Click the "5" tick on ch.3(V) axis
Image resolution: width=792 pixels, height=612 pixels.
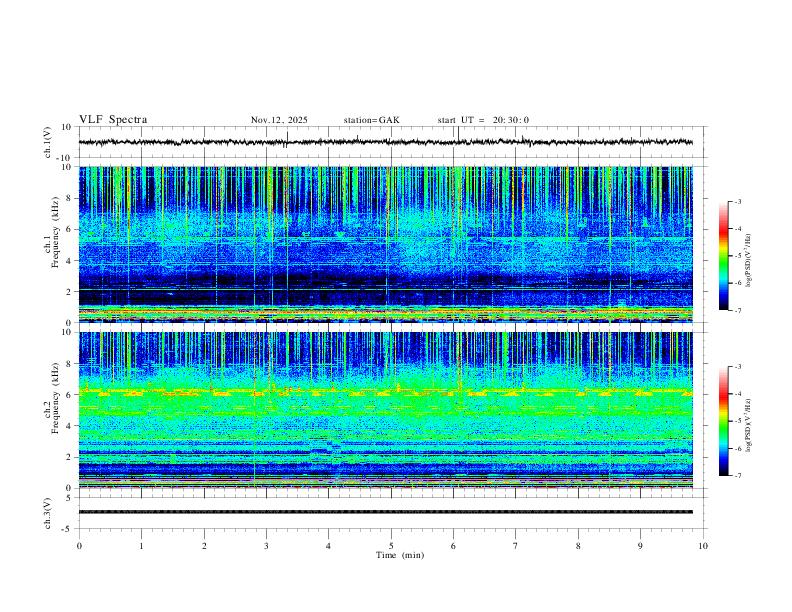coord(69,498)
